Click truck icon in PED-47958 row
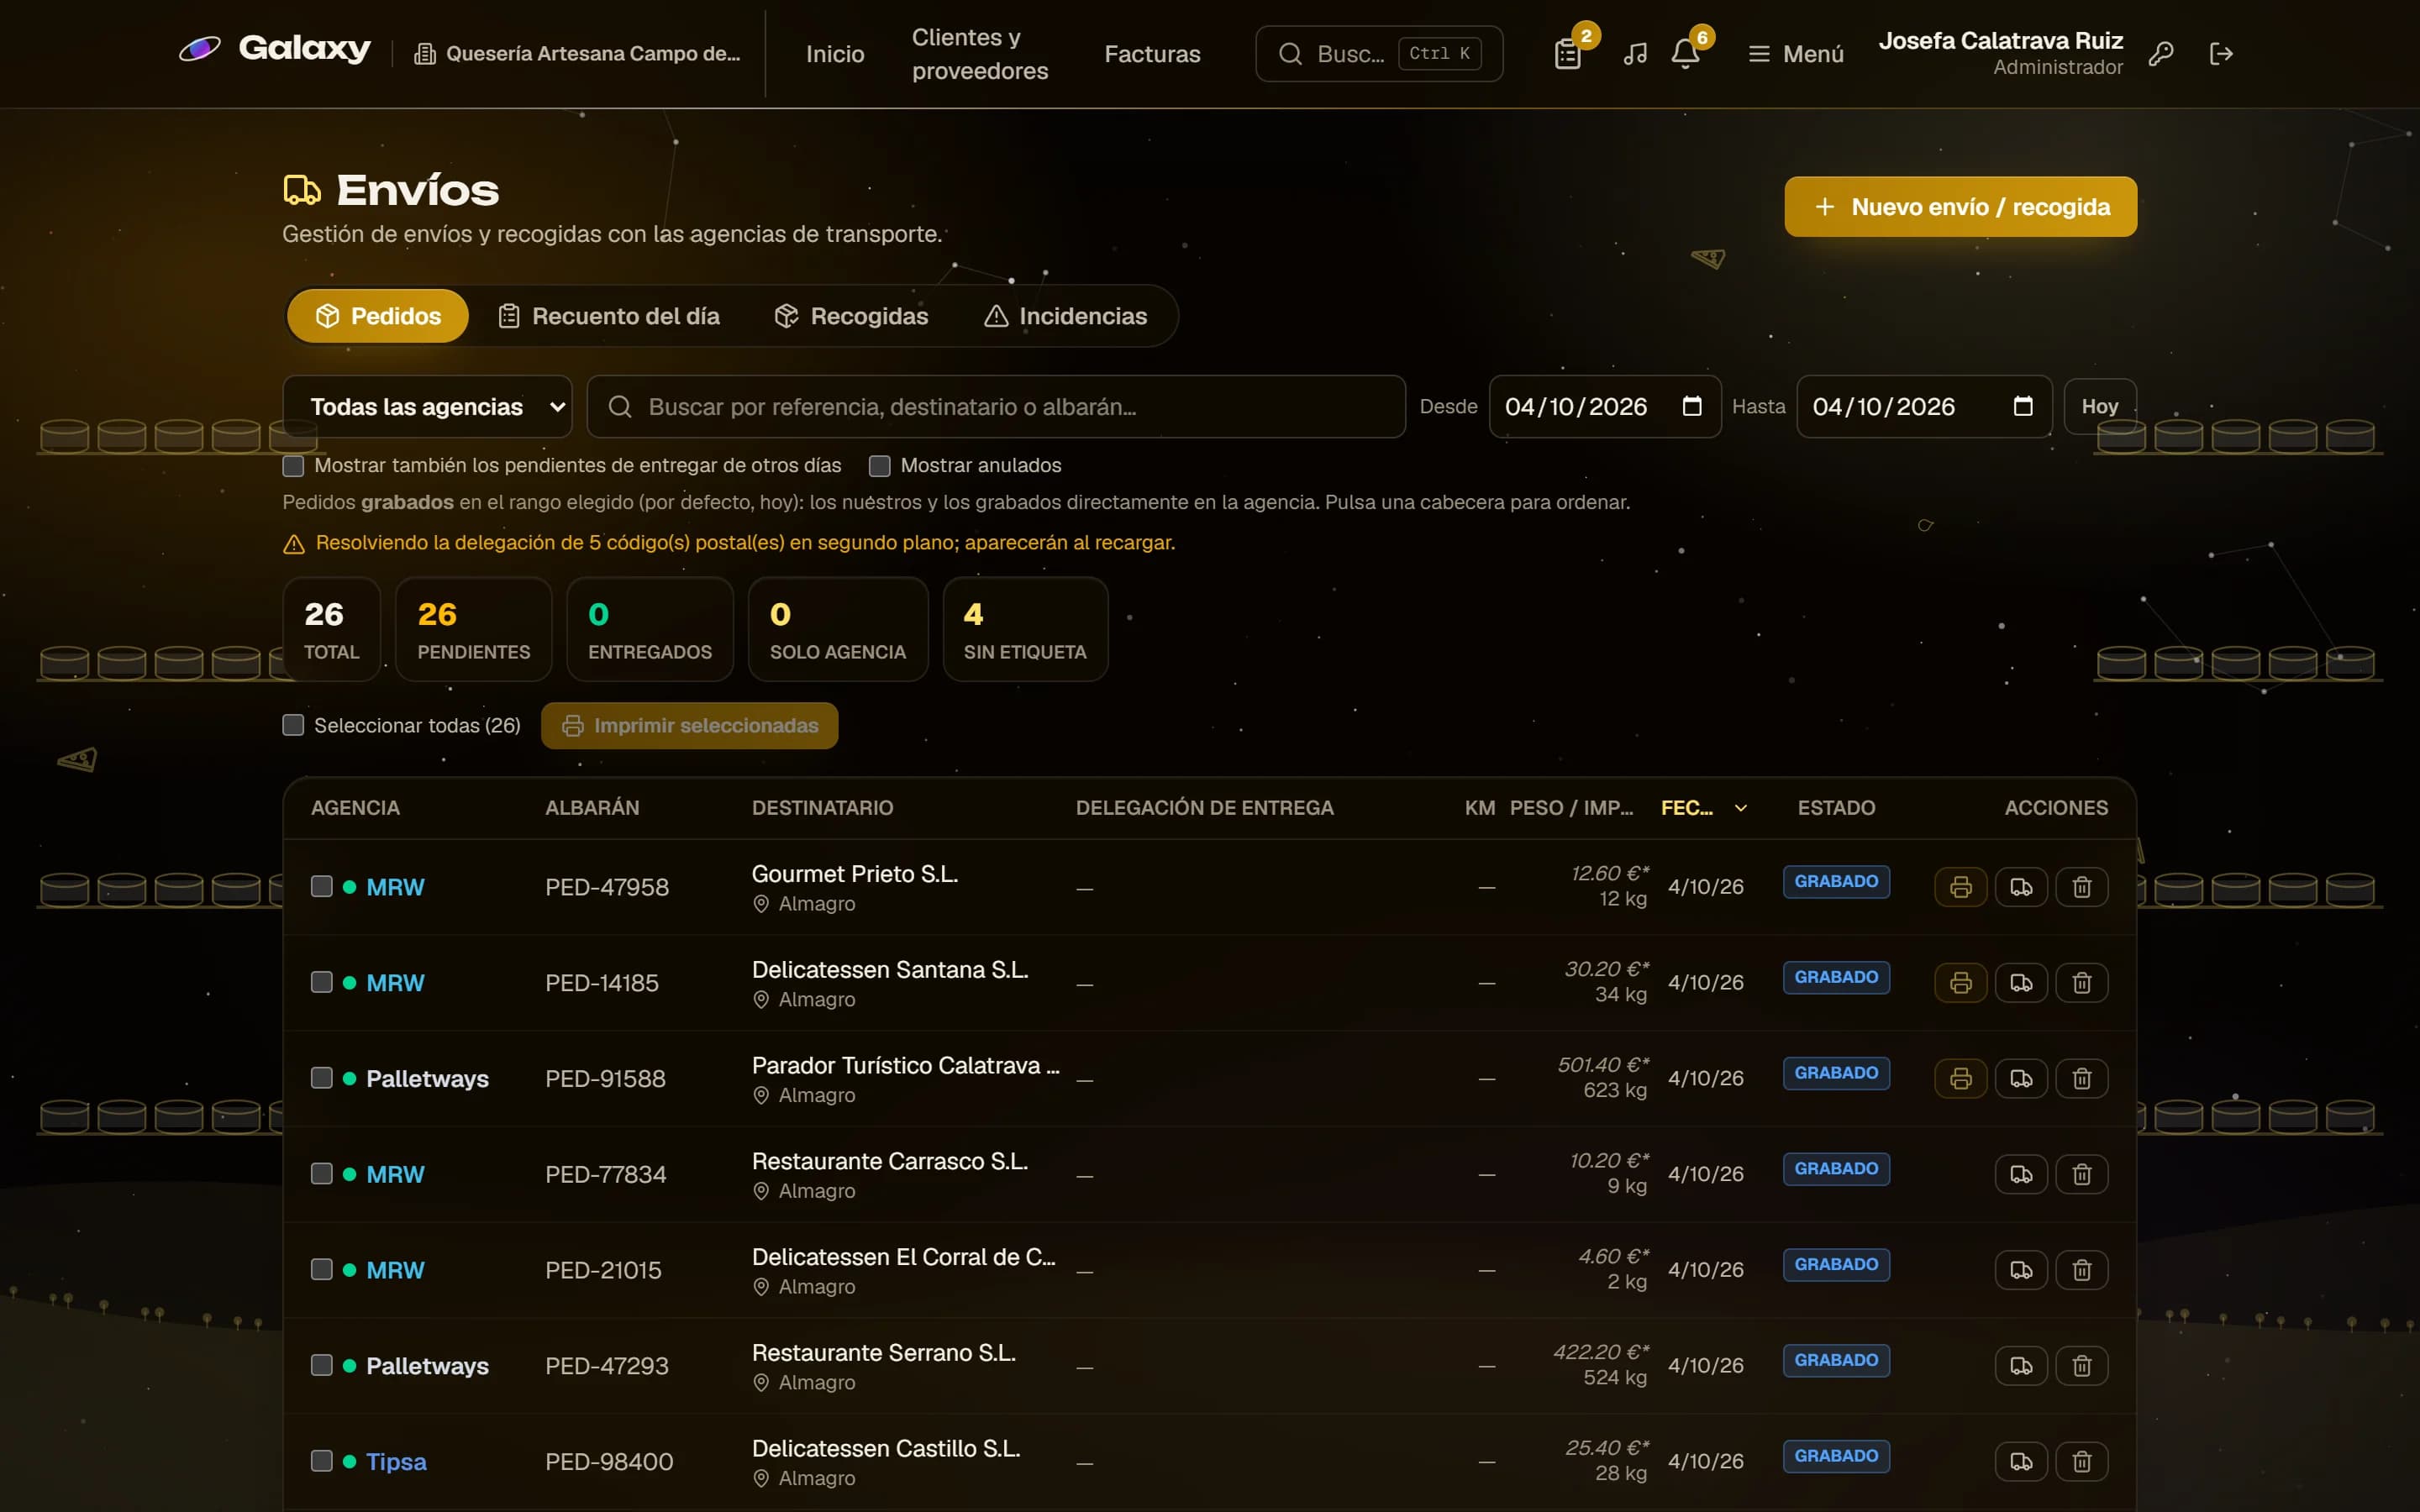This screenshot has width=2420, height=1512. (x=2021, y=887)
